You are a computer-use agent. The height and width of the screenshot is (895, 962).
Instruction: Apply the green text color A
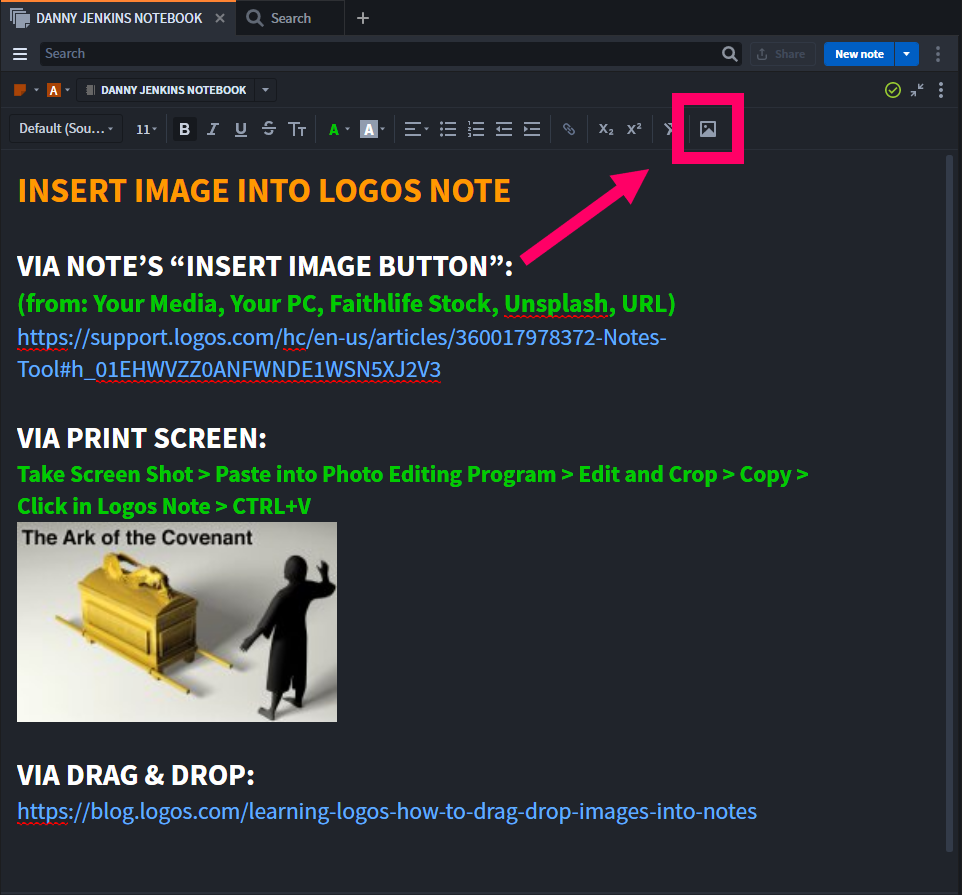pos(334,129)
